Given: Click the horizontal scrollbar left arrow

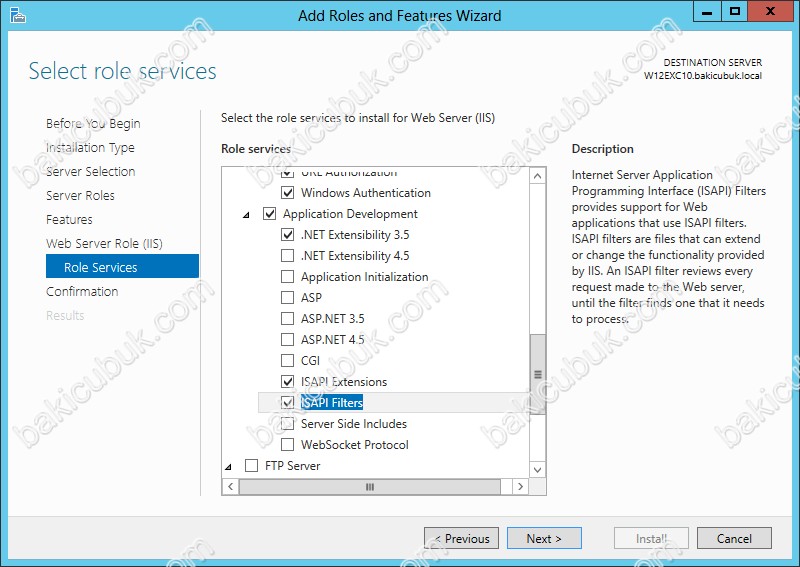Looking at the screenshot, I should (x=231, y=486).
